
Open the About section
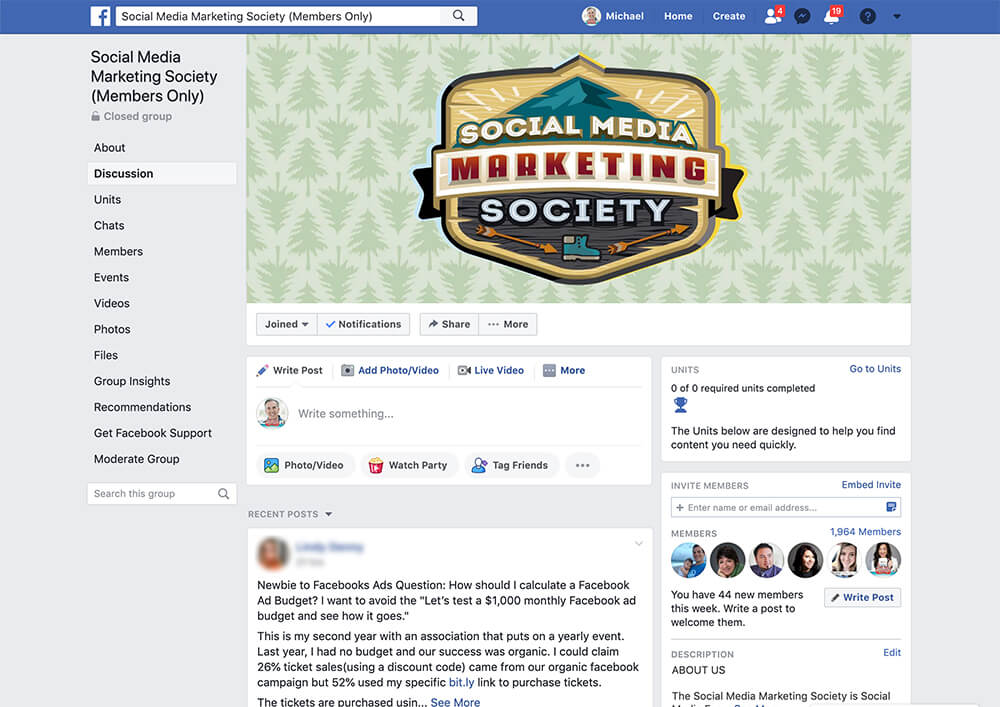pyautogui.click(x=110, y=148)
